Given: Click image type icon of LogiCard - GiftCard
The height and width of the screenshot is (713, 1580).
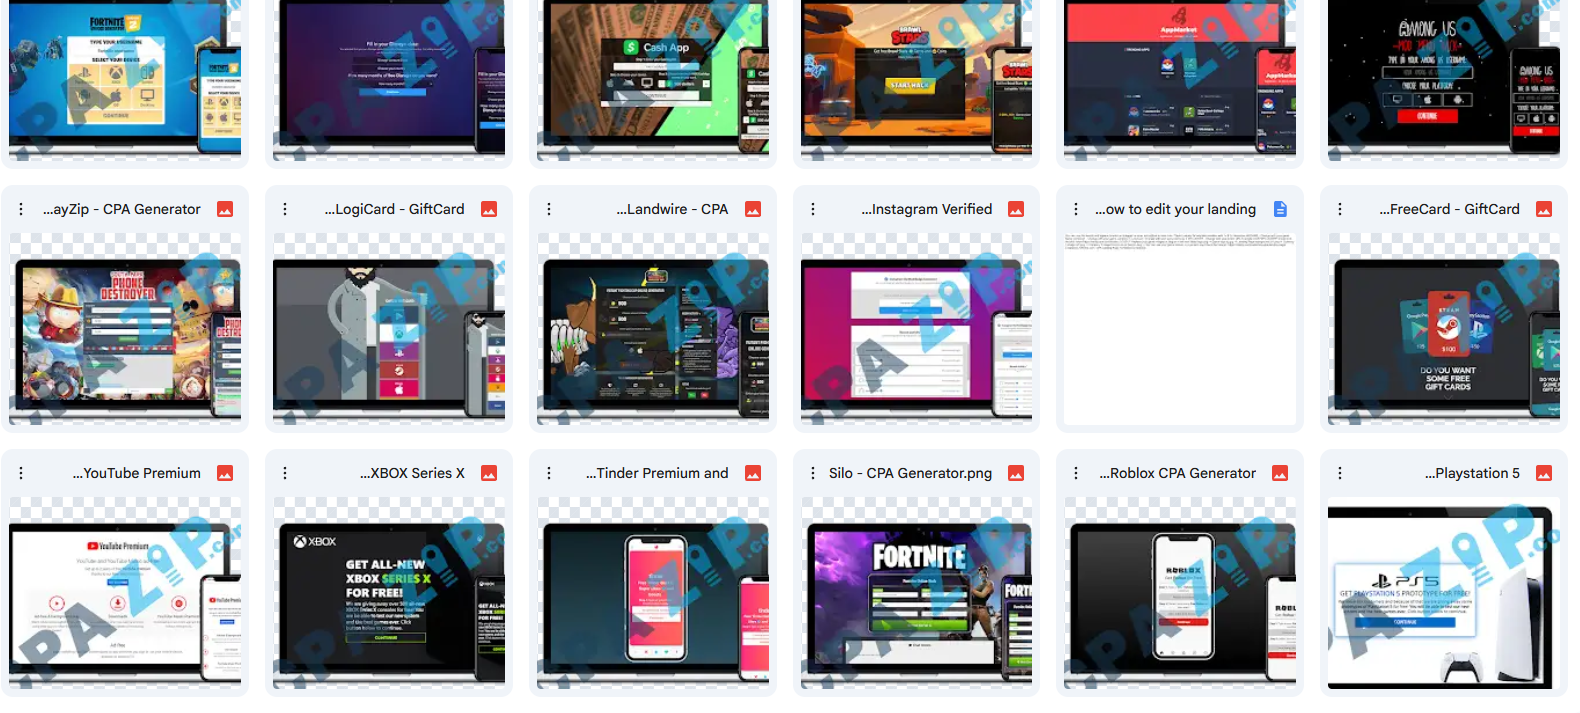Looking at the screenshot, I should pos(489,209).
